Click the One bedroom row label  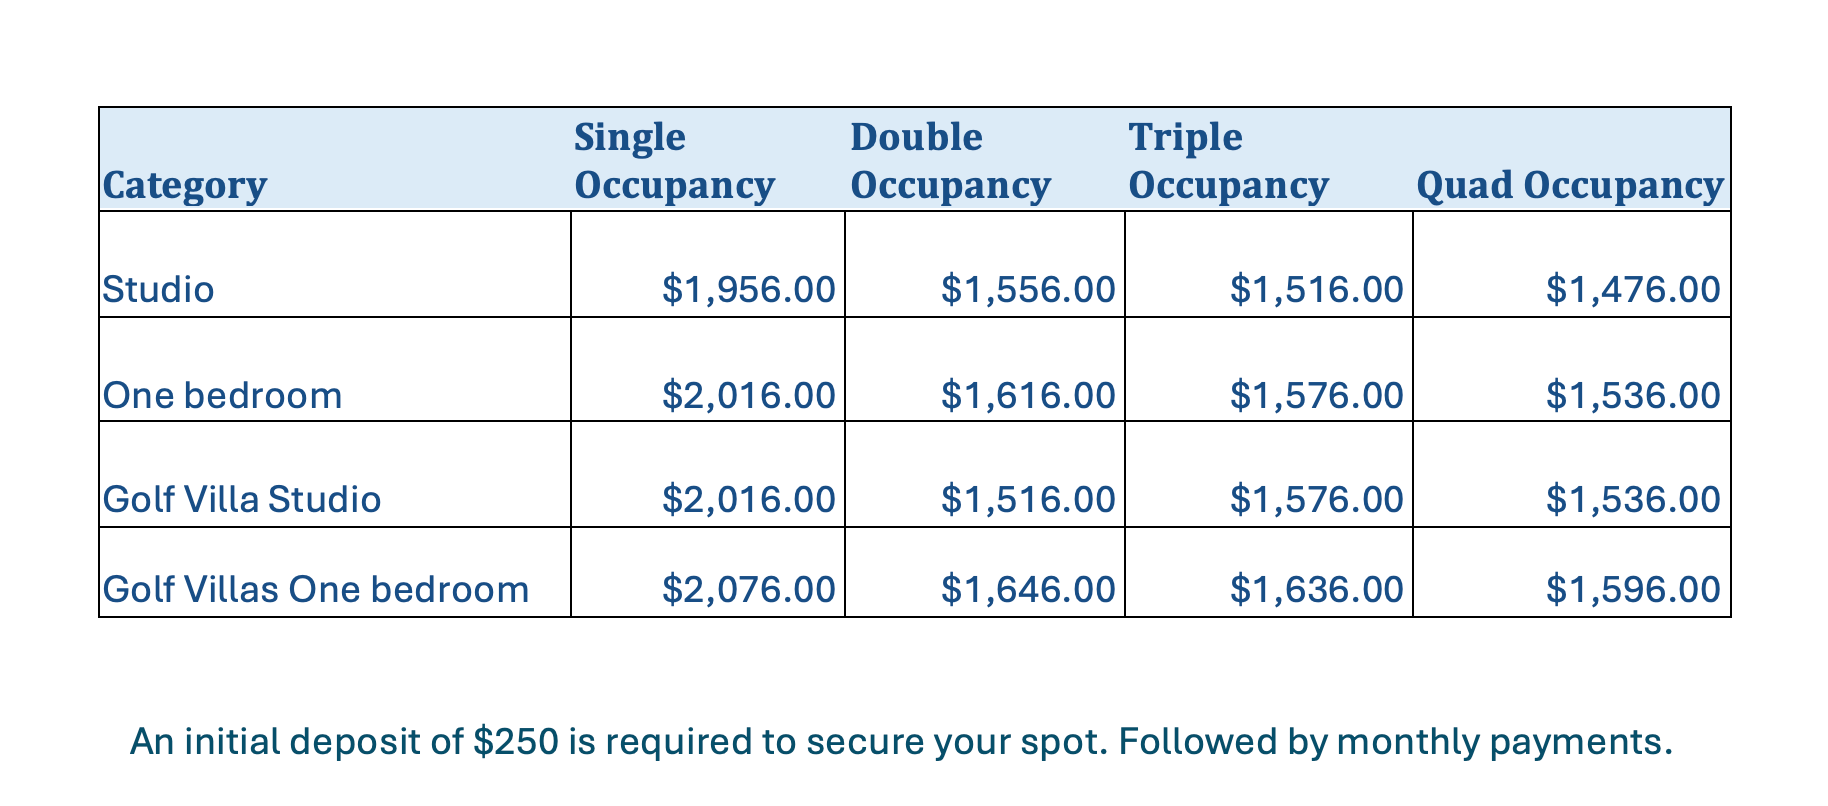pyautogui.click(x=222, y=395)
